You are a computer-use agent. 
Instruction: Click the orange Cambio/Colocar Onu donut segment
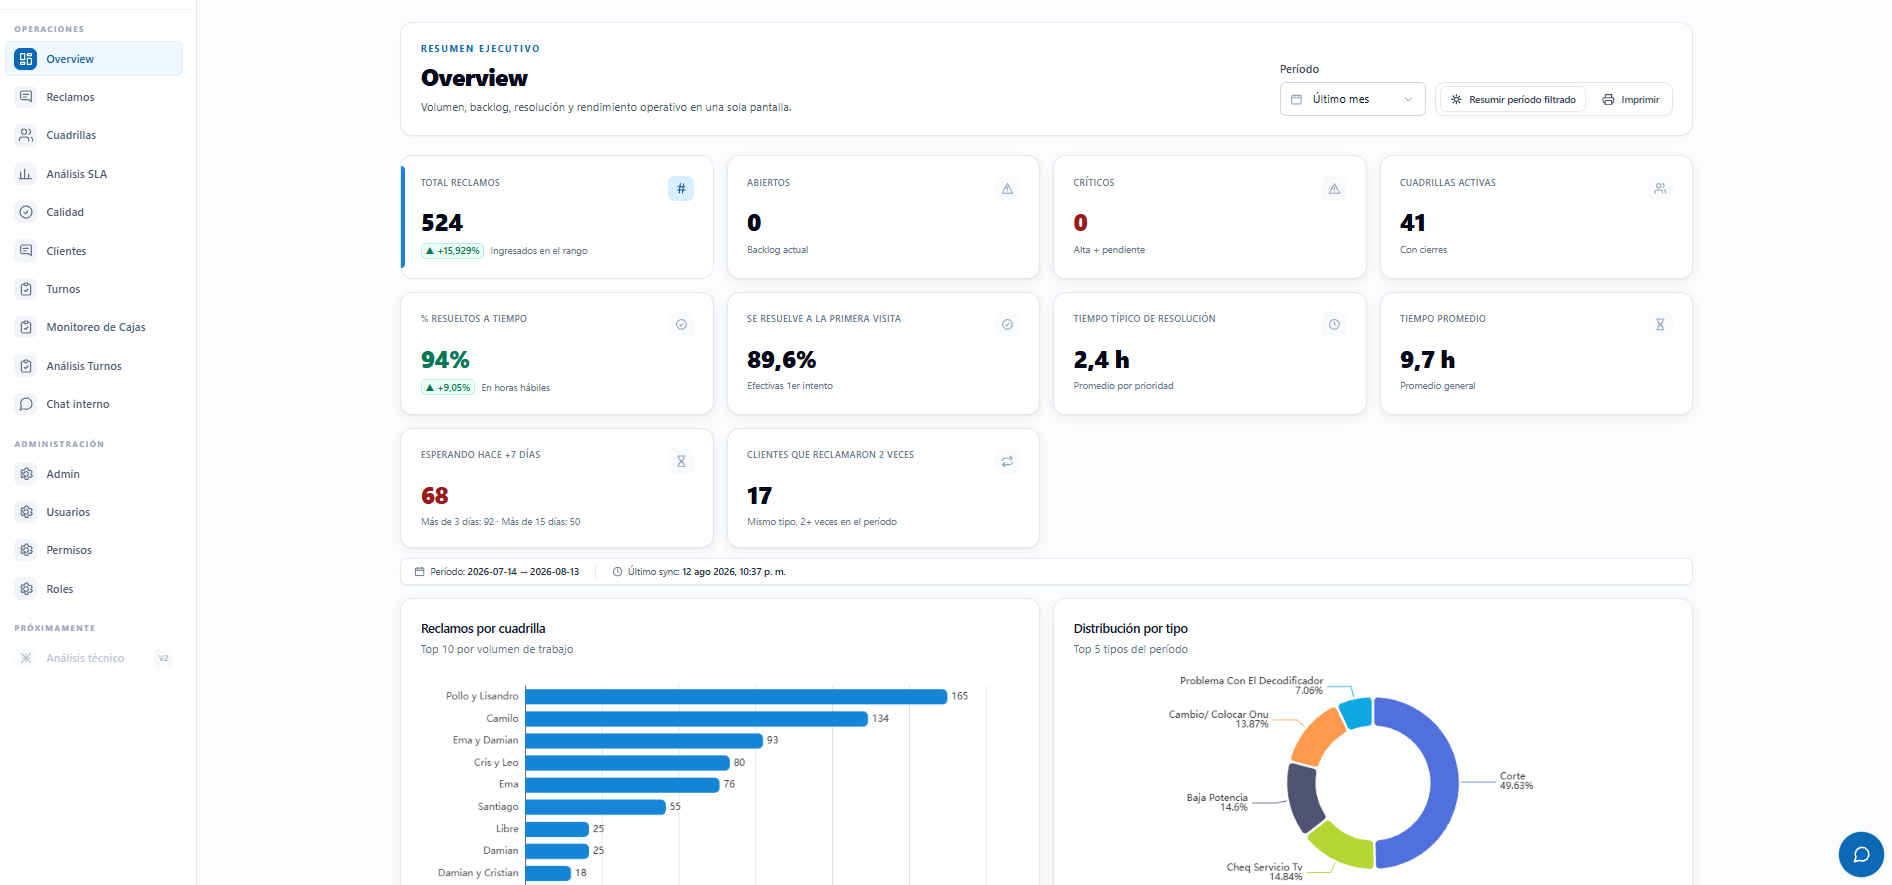[x=1317, y=736]
